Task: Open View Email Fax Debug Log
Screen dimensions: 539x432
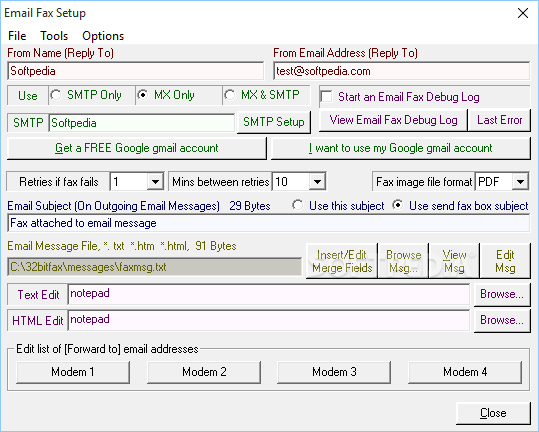Action: tap(393, 120)
